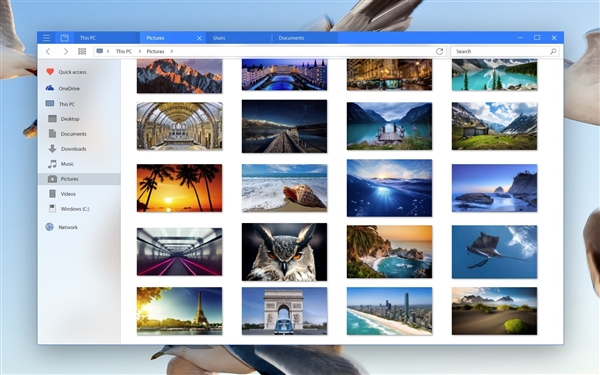Image resolution: width=600 pixels, height=375 pixels.
Task: Open Videos label in sidebar
Action: [68, 194]
